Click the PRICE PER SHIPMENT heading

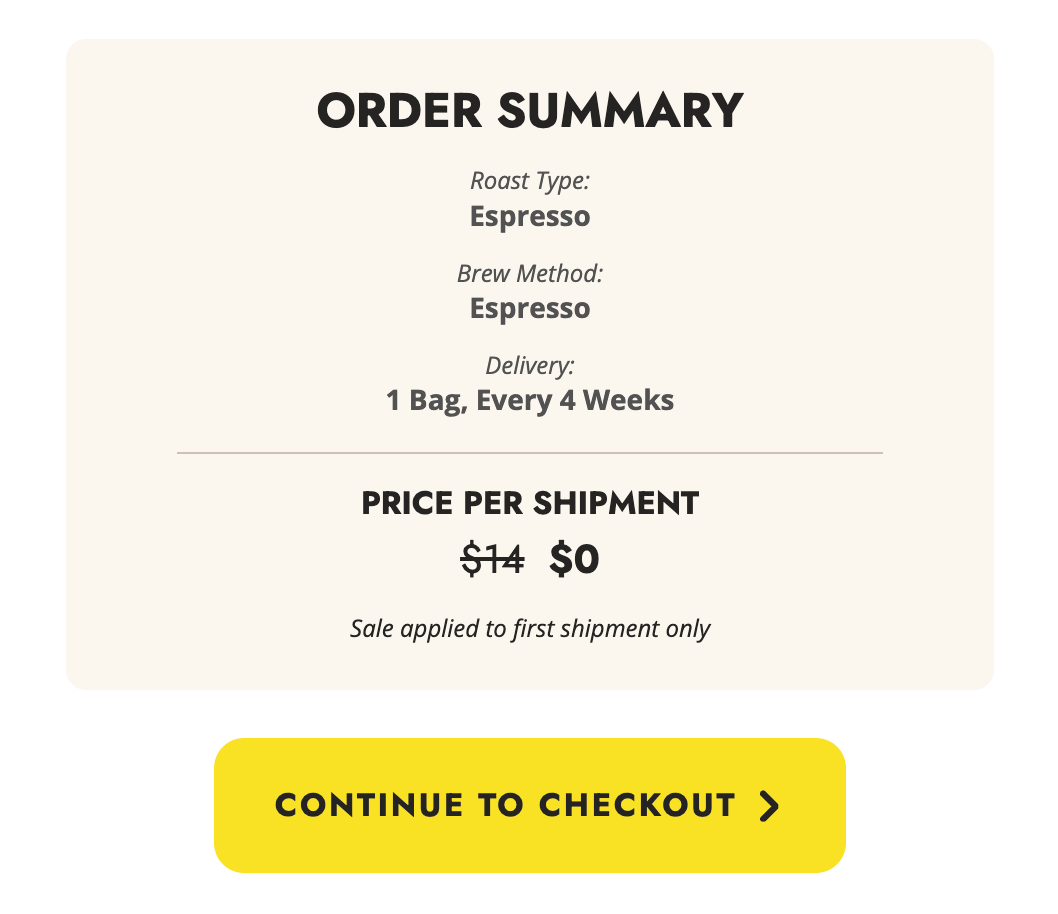pos(530,503)
